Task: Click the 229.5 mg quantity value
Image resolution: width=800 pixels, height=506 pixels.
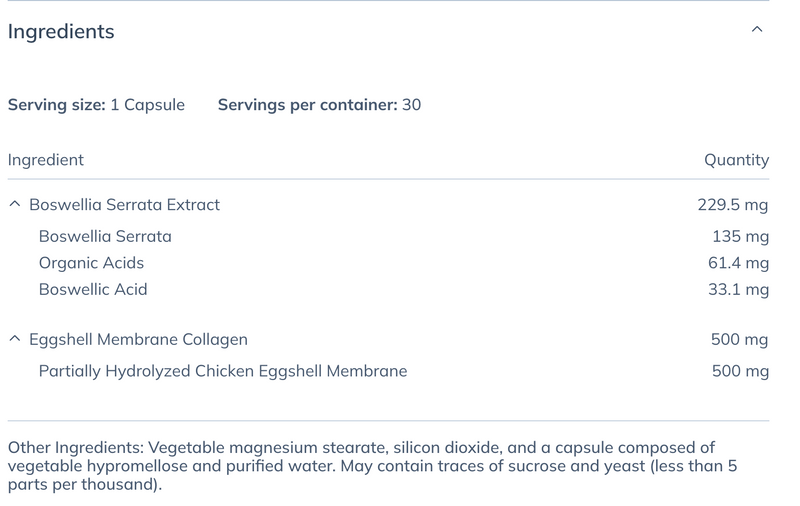Action: click(733, 205)
